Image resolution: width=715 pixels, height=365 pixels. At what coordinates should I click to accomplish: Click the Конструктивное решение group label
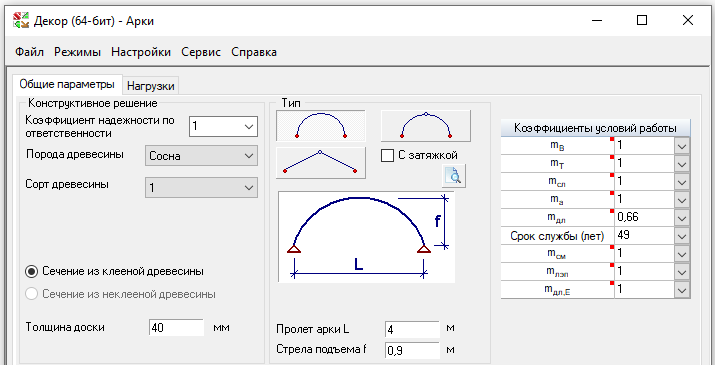tap(93, 103)
